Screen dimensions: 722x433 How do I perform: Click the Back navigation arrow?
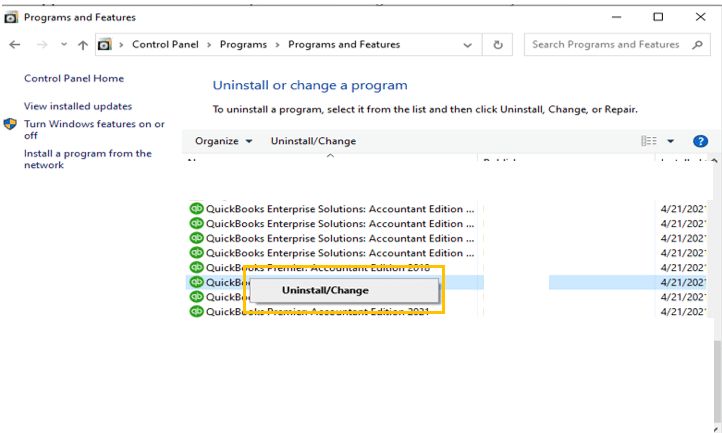coord(14,45)
